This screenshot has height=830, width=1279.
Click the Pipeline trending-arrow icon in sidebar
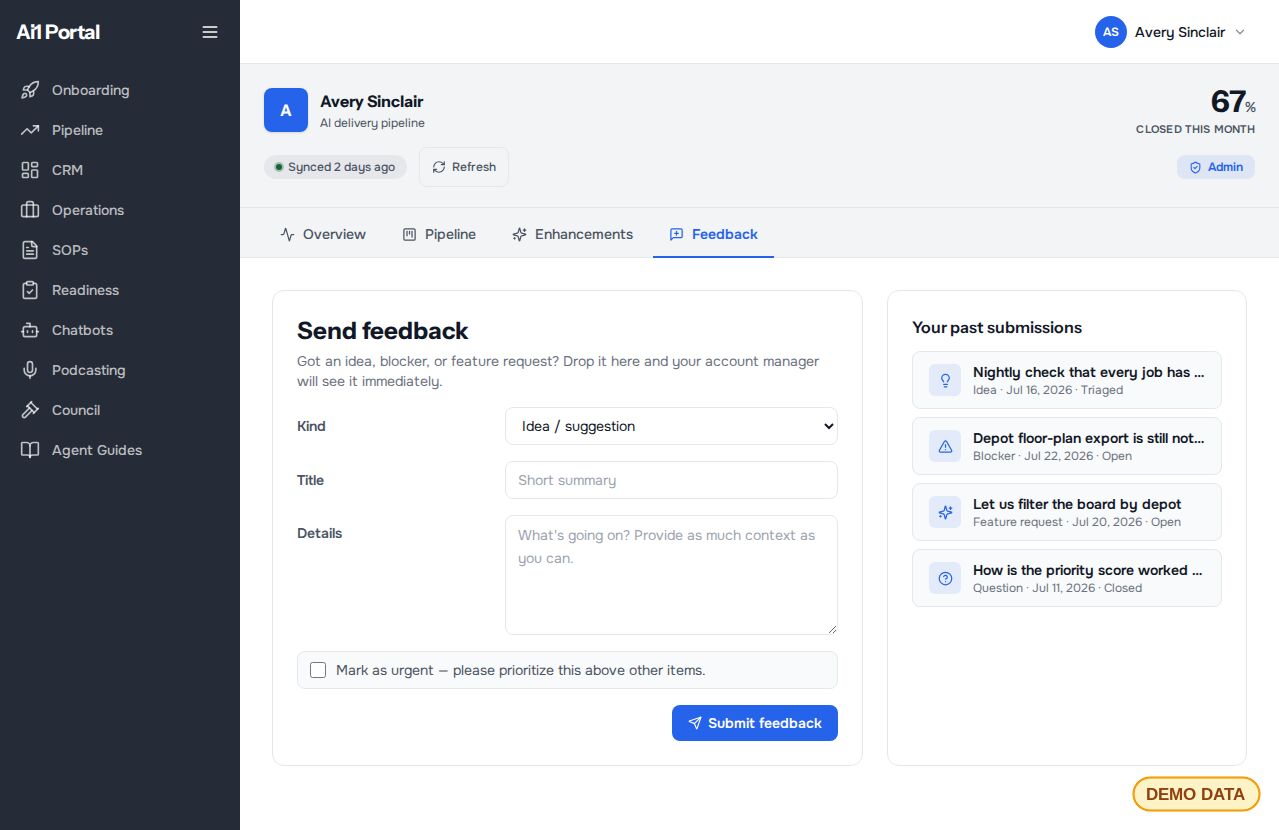(x=30, y=130)
